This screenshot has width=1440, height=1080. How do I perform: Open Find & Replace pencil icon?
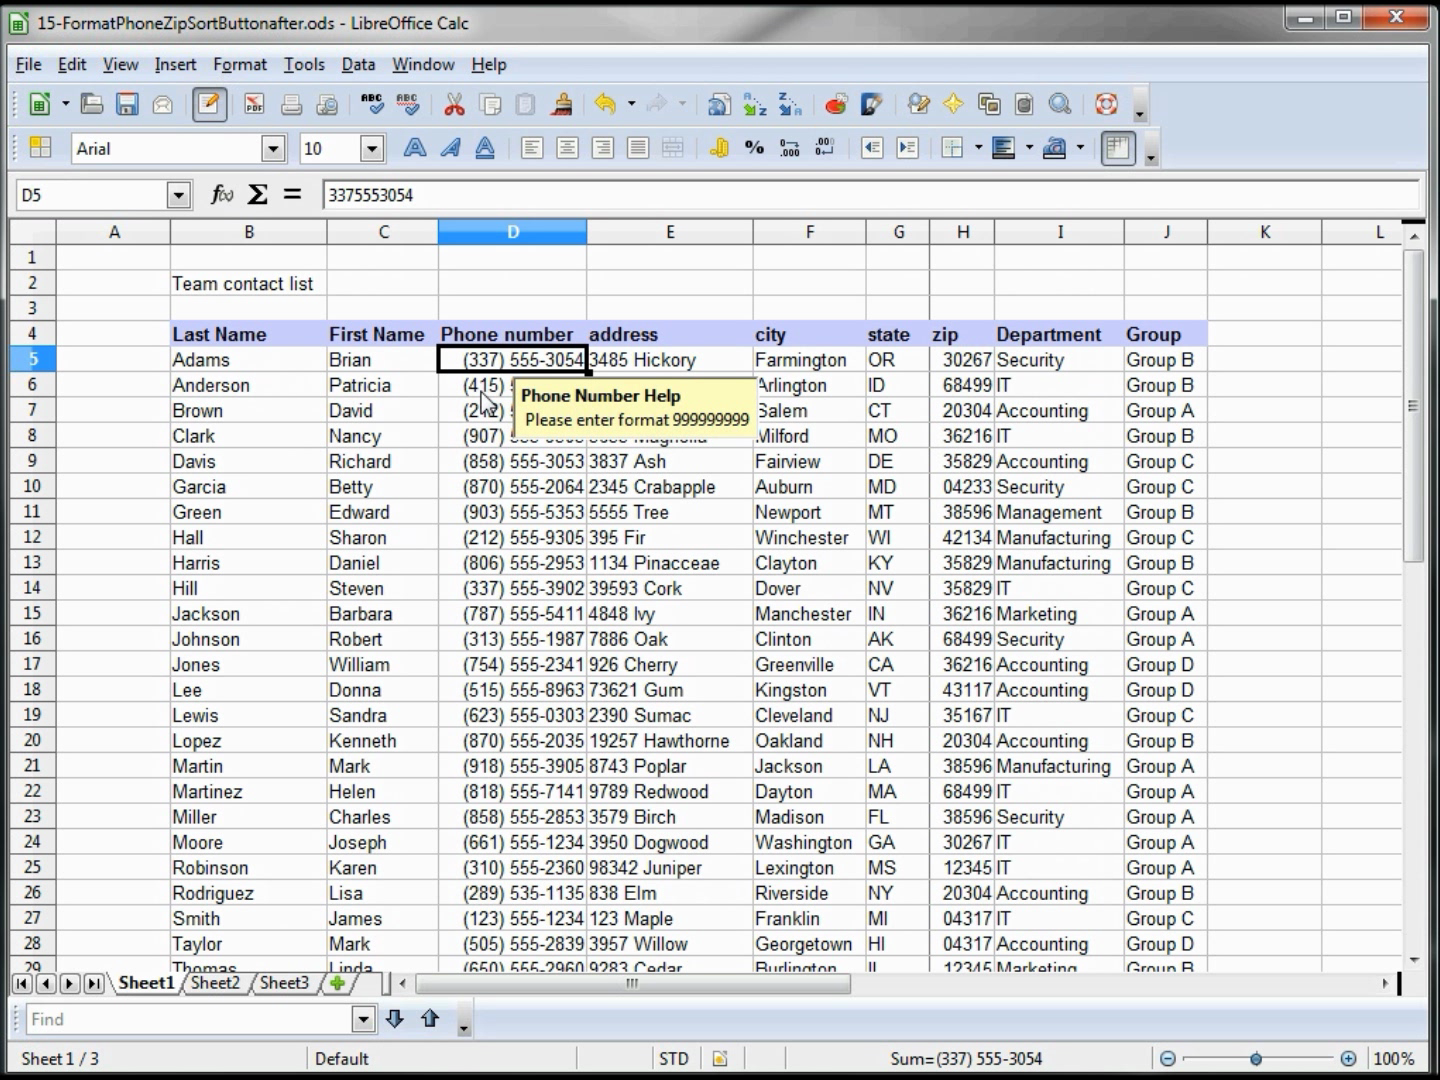918,104
